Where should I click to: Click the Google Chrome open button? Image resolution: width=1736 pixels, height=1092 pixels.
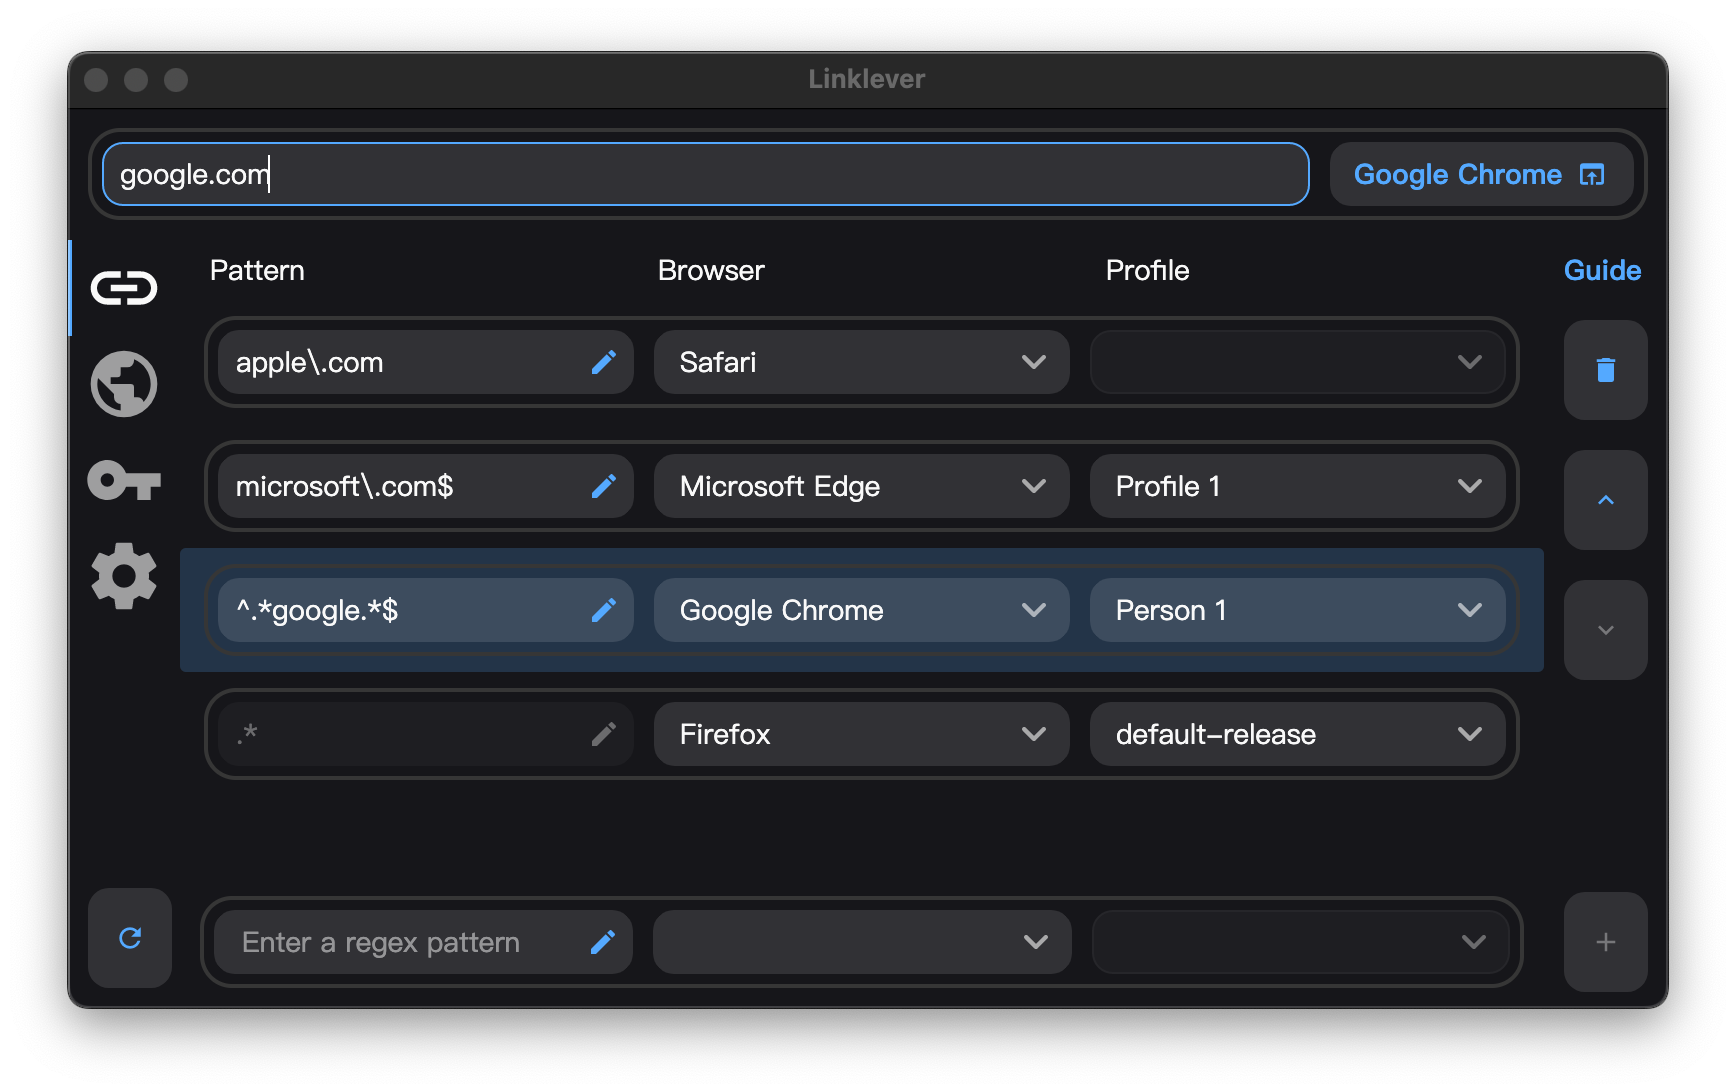tap(1480, 174)
